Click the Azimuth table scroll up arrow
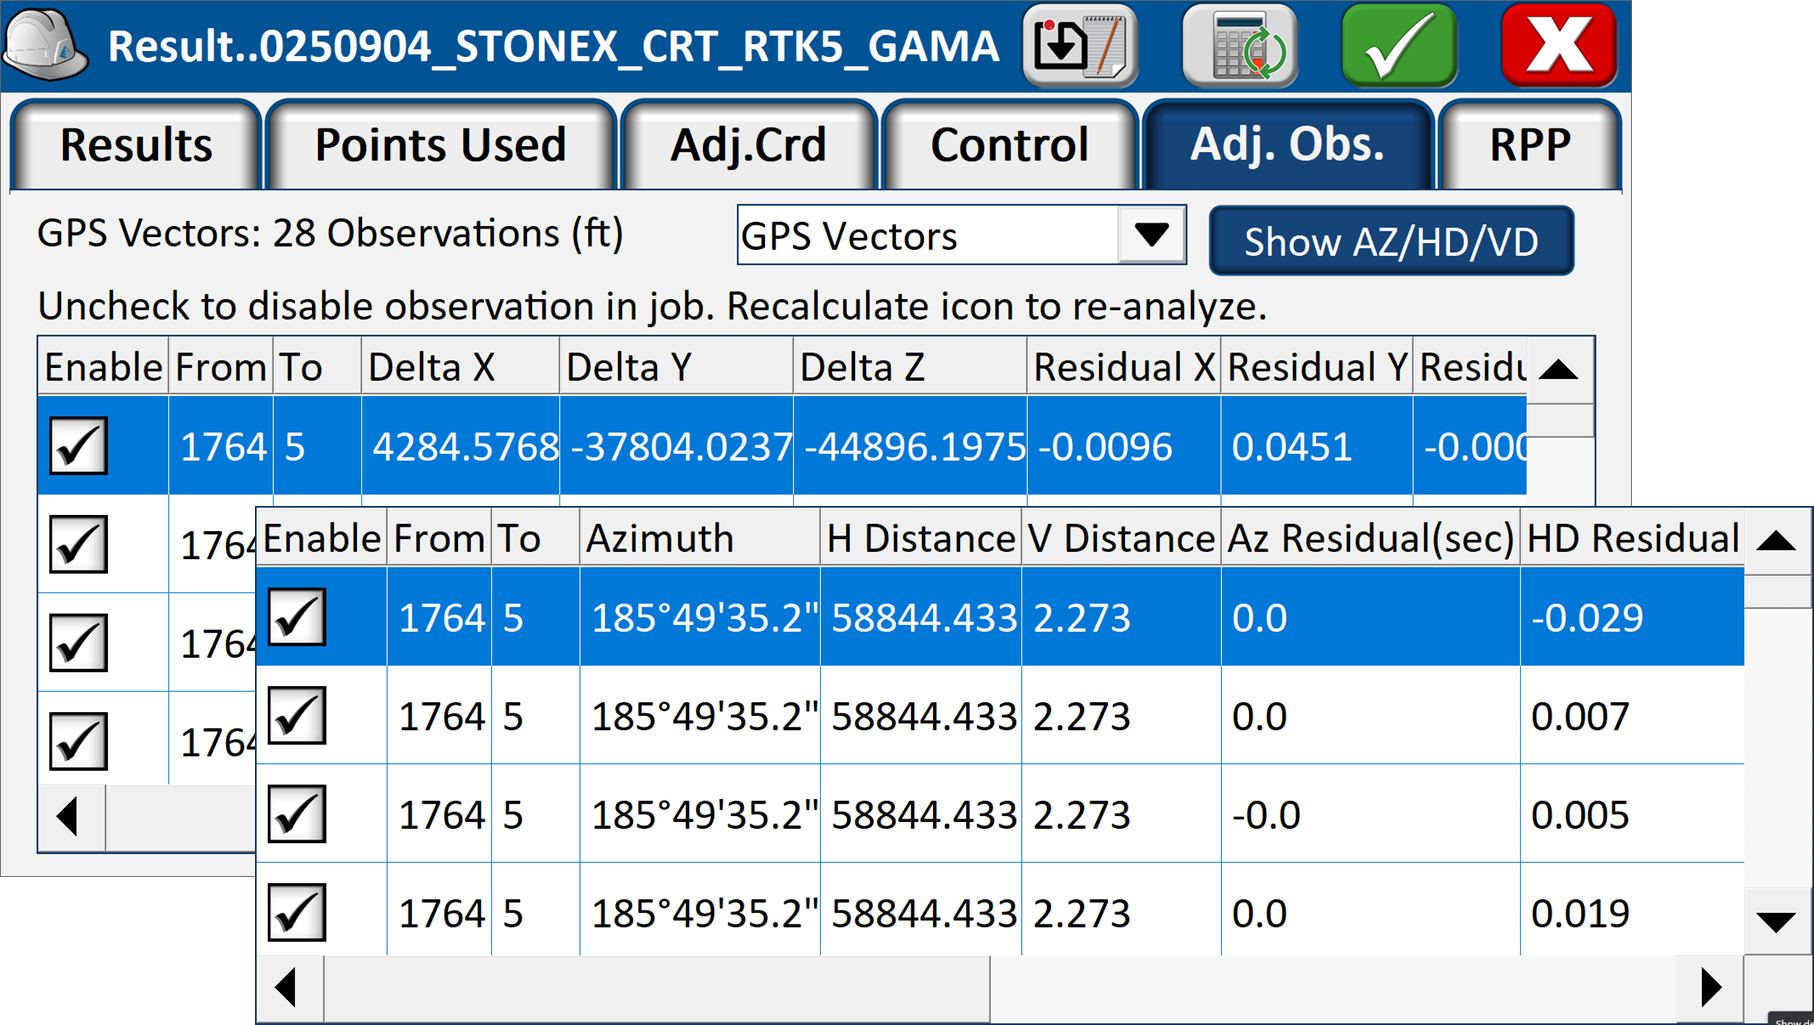Screen dimensions: 1814x1025 coord(1777,541)
